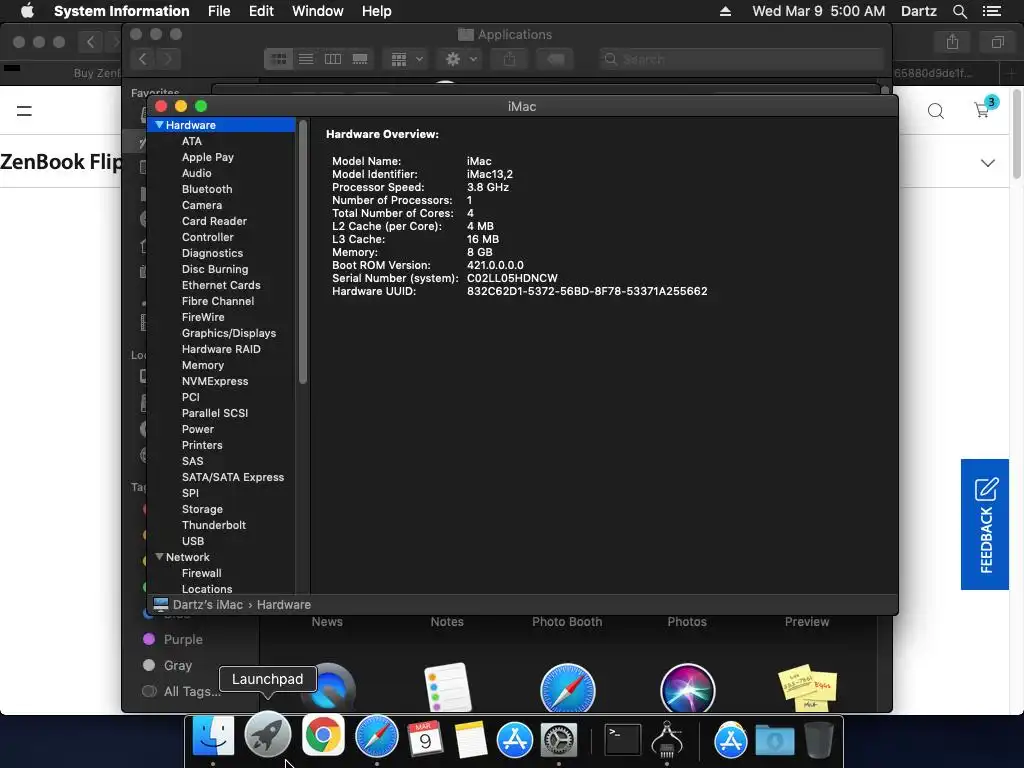Click the System Information sidebar scrollbar
Image resolution: width=1024 pixels, height=768 pixels.
[x=302, y=252]
